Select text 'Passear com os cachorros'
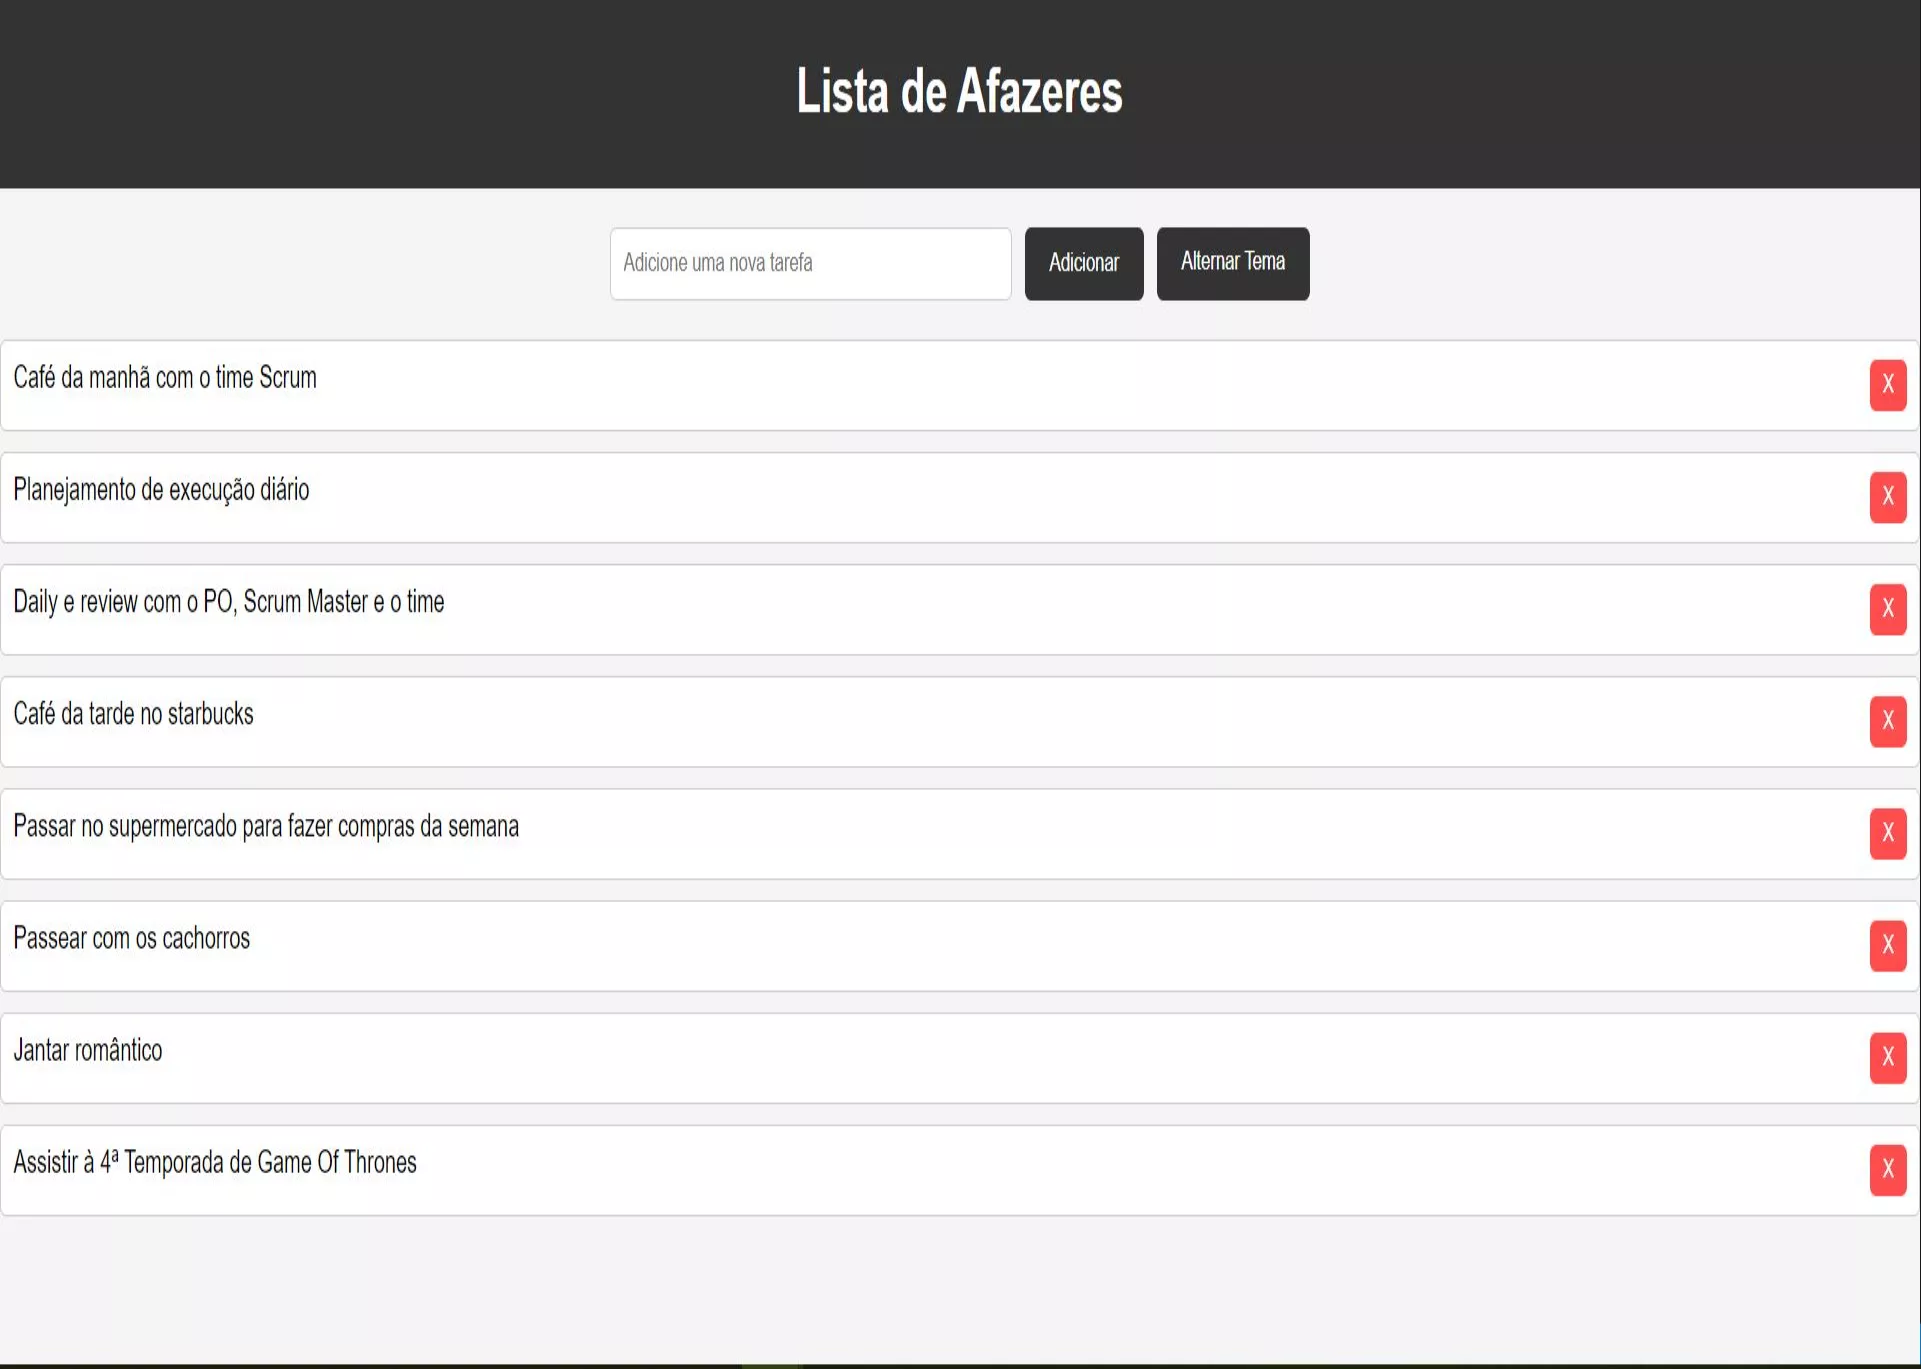The image size is (1921, 1369). [x=131, y=938]
